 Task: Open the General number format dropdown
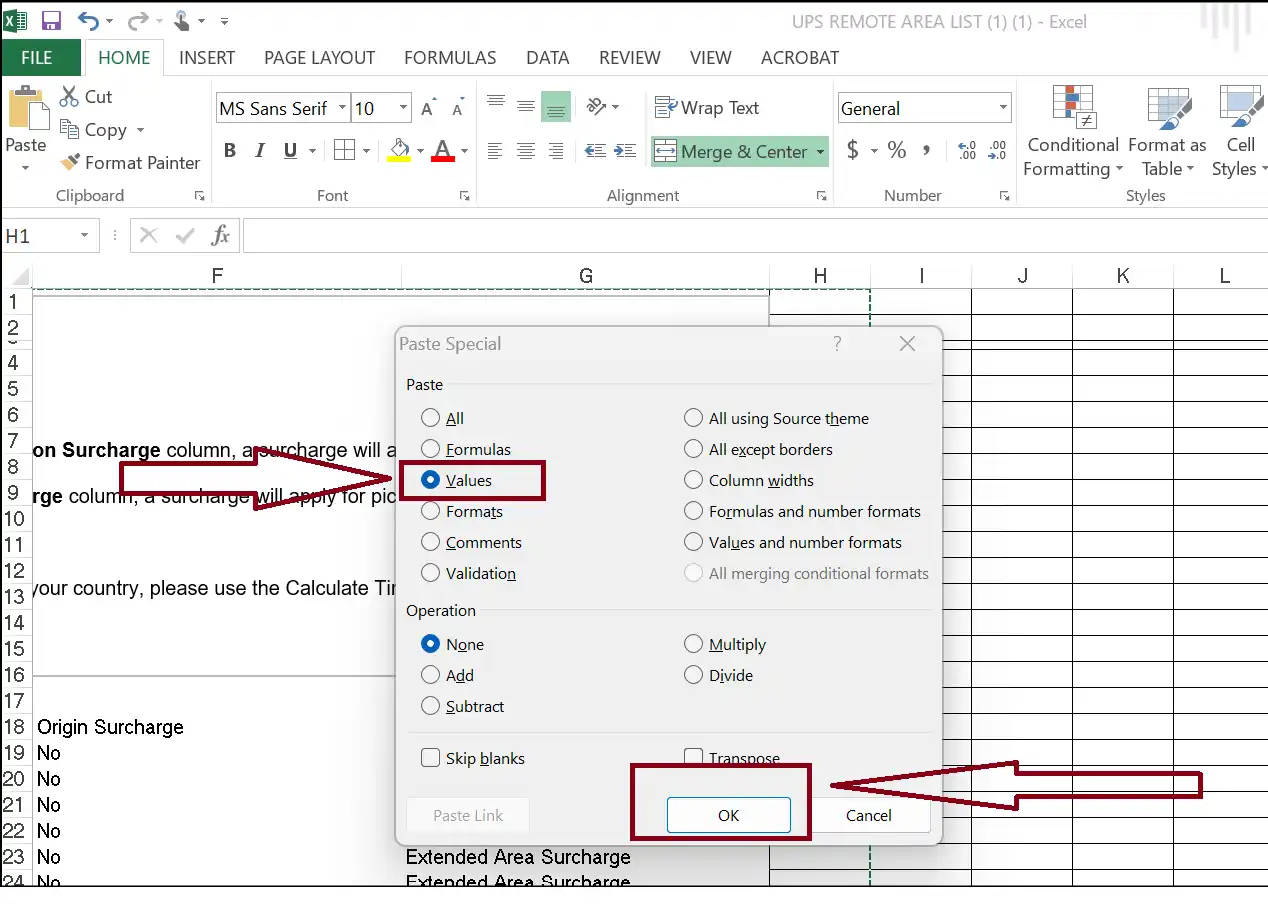[x=1003, y=108]
